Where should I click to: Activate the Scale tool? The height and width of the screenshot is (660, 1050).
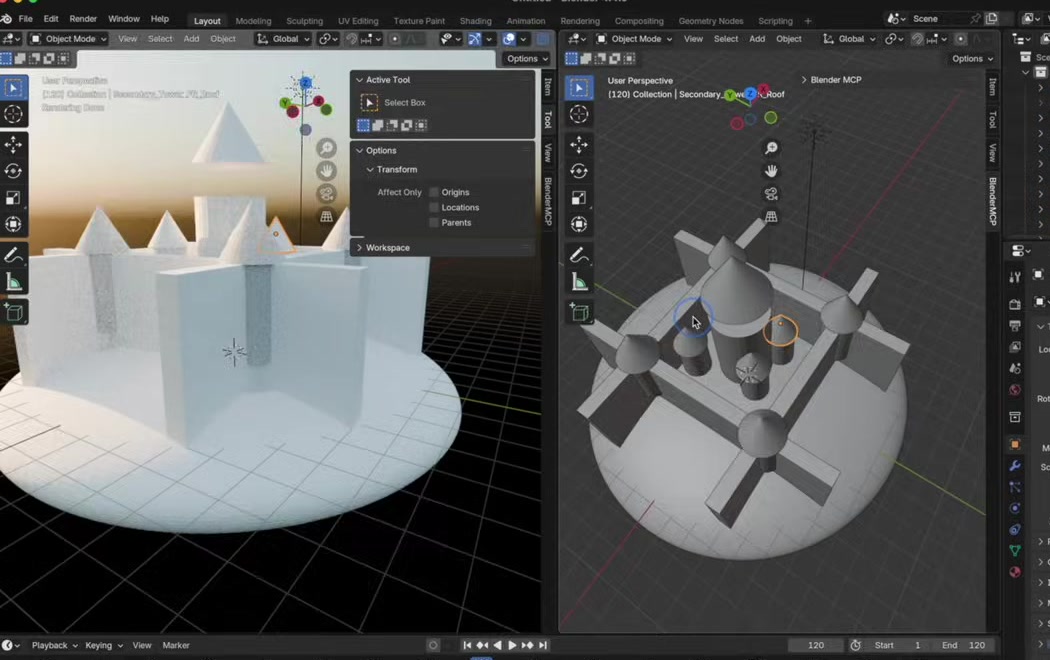[13, 199]
